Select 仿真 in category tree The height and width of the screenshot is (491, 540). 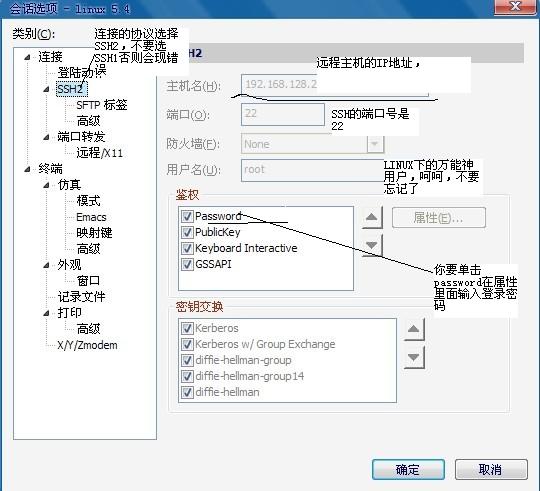click(70, 185)
